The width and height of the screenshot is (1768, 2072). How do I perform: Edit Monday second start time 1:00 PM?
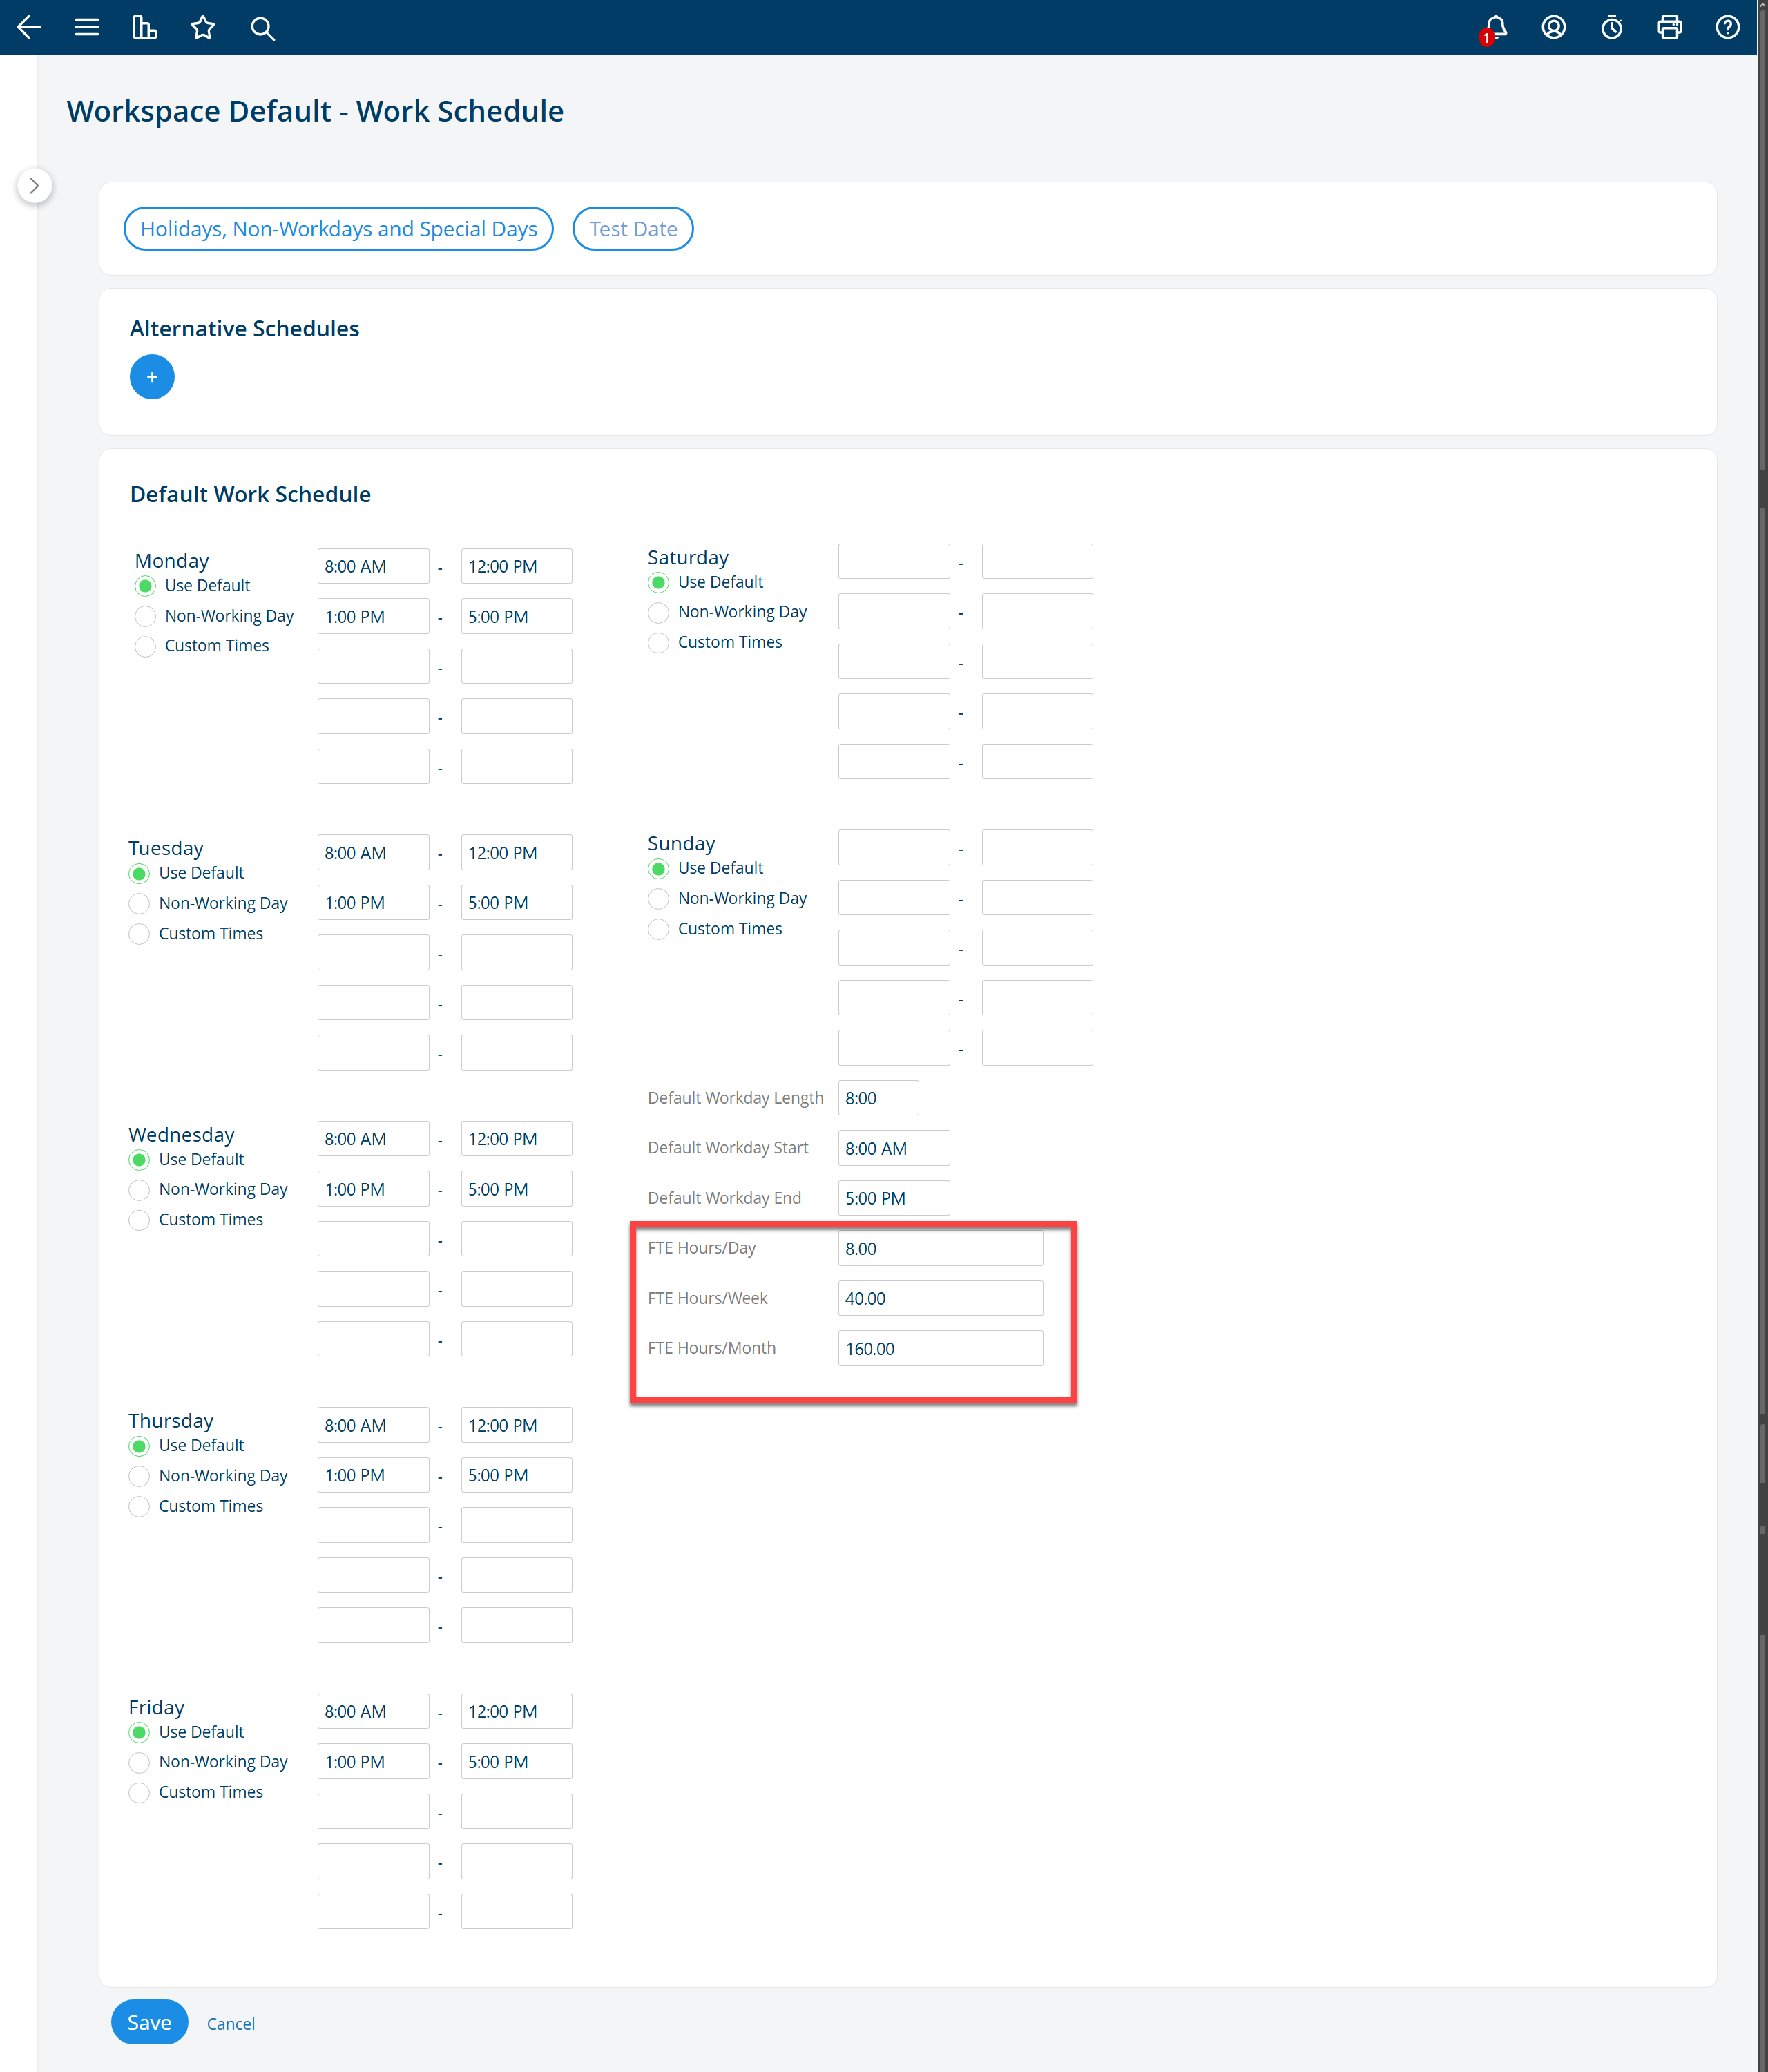tap(373, 616)
